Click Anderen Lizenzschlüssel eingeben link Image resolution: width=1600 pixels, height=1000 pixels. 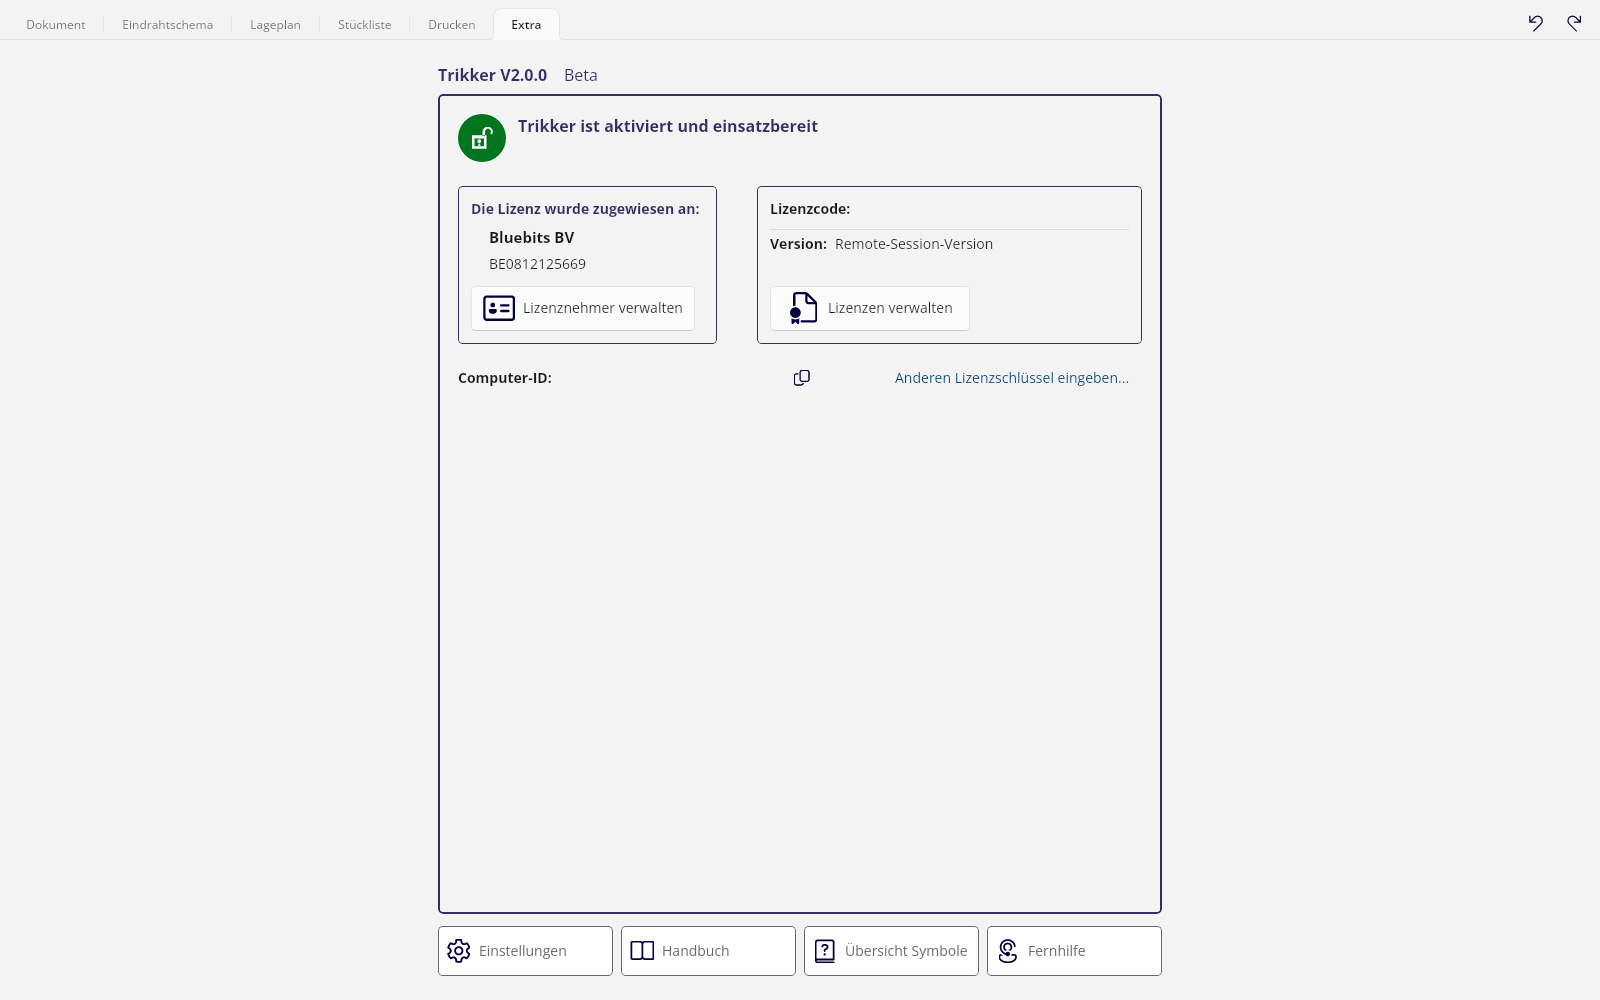[x=1012, y=378]
